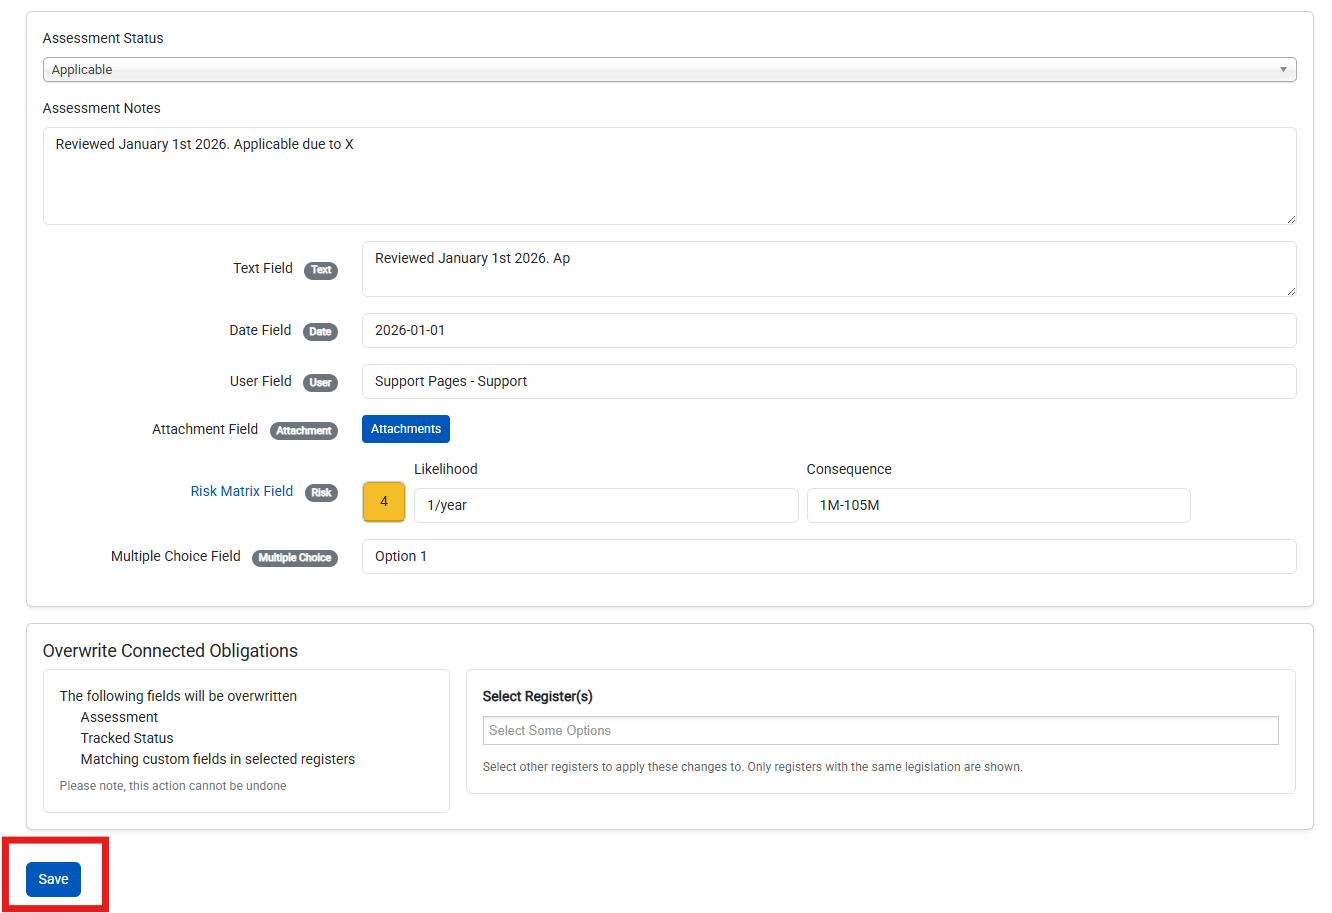Select the Date Field input showing 2026-01-01

coord(829,331)
